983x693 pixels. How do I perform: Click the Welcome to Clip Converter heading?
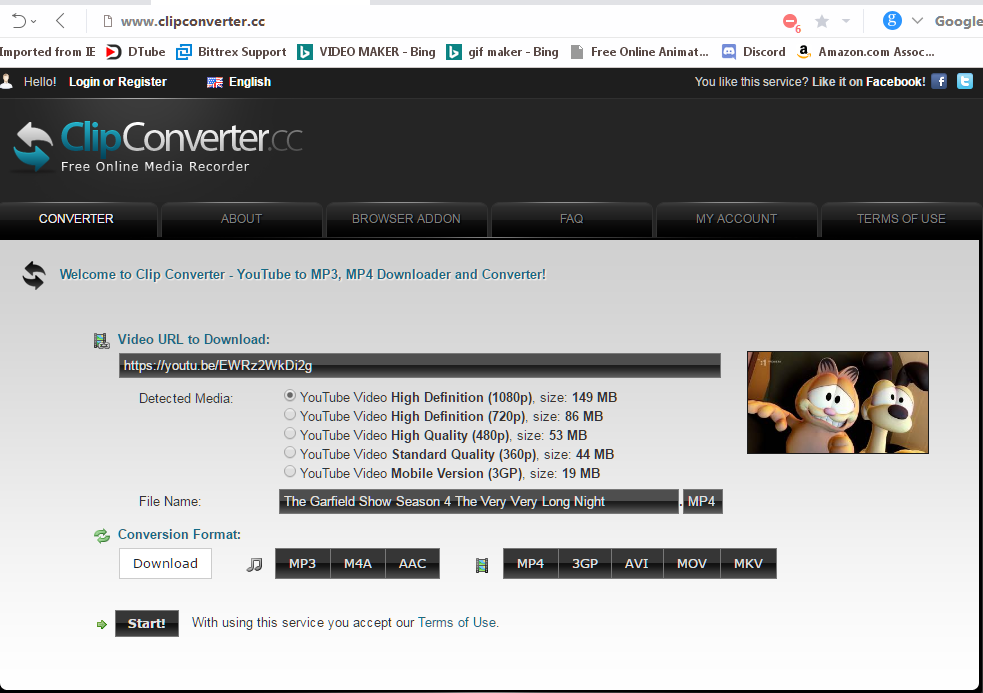pyautogui.click(x=302, y=275)
